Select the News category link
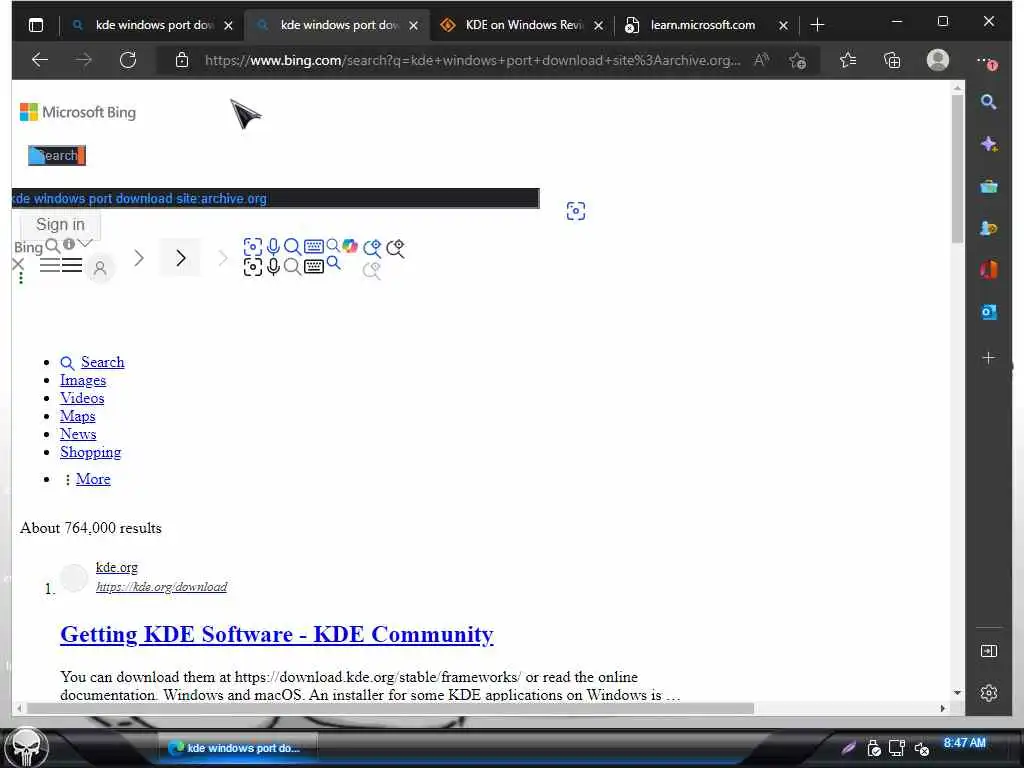 tap(78, 434)
